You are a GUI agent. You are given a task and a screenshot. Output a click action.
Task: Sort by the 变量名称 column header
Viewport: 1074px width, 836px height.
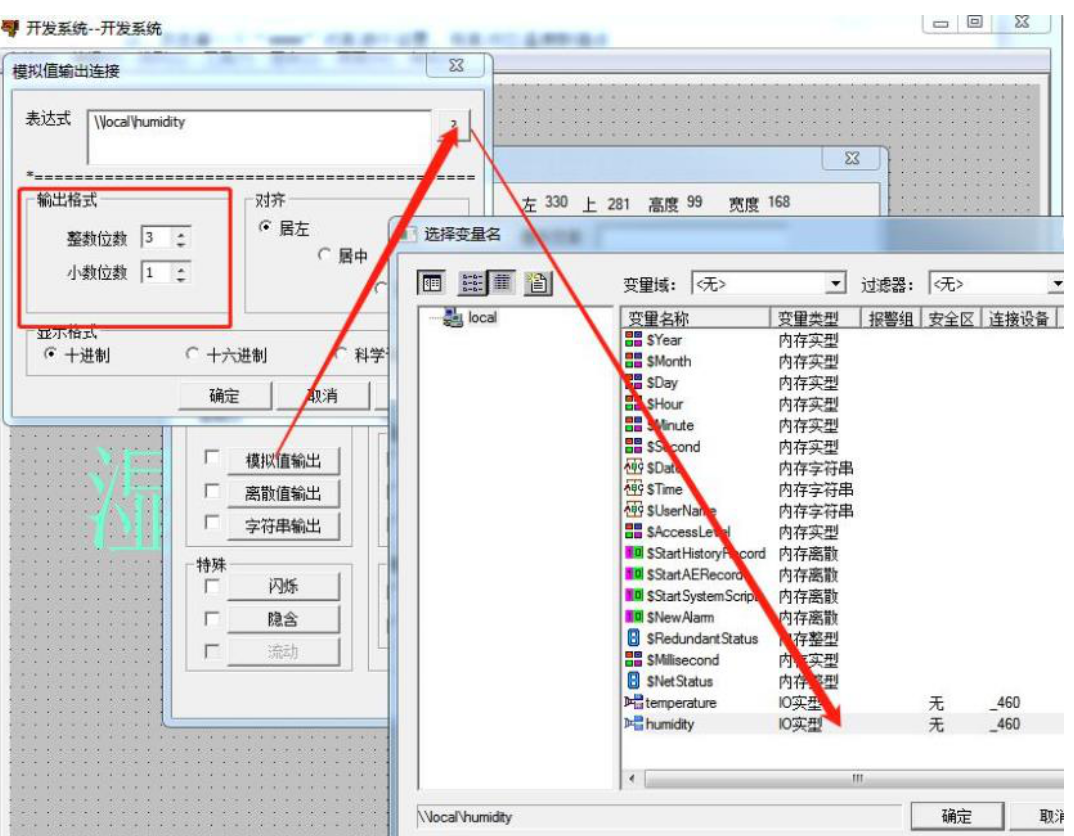[696, 318]
